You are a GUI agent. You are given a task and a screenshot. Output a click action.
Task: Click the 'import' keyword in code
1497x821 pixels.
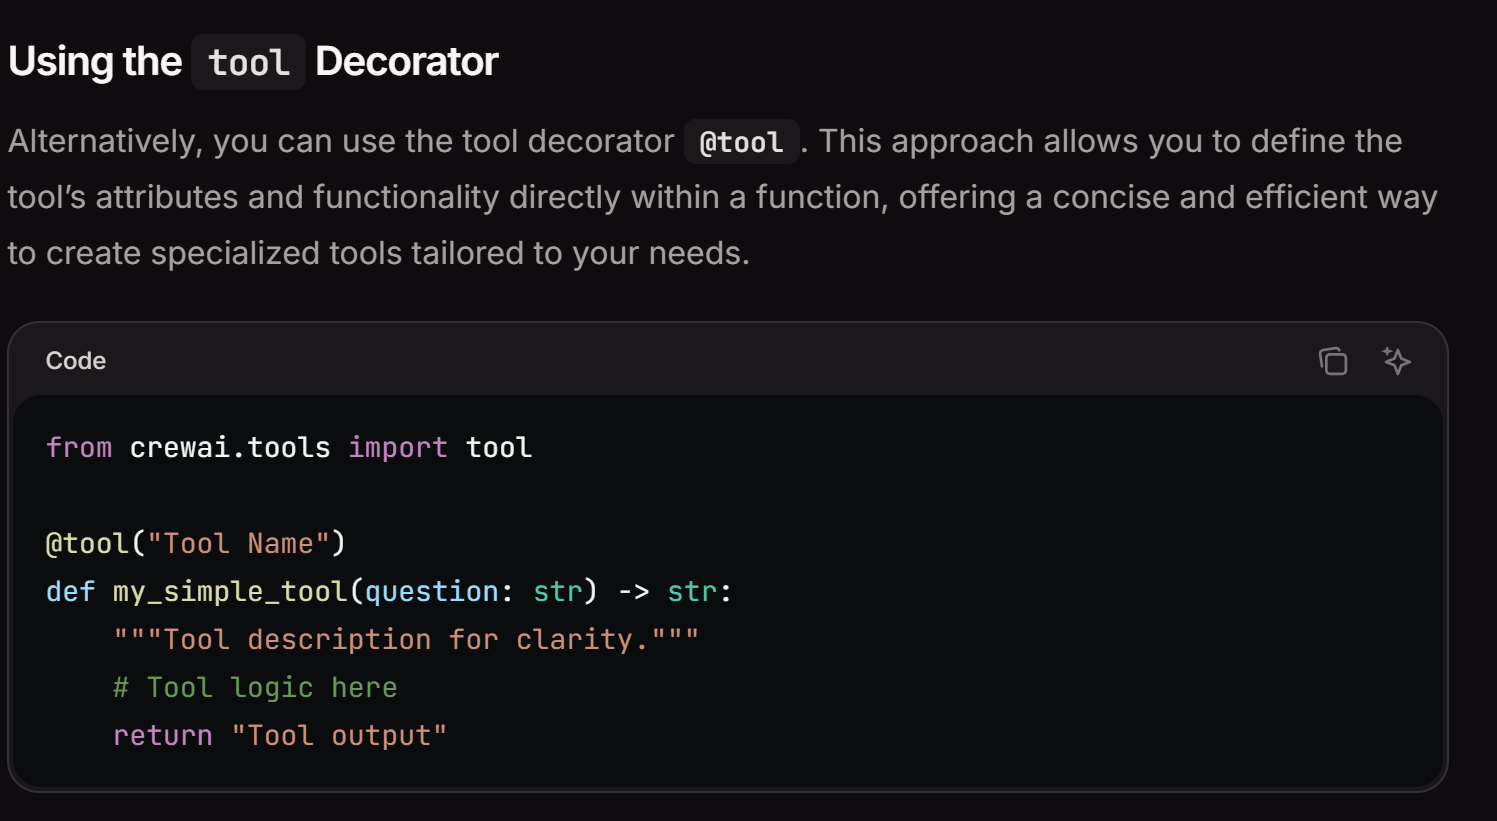(x=397, y=447)
